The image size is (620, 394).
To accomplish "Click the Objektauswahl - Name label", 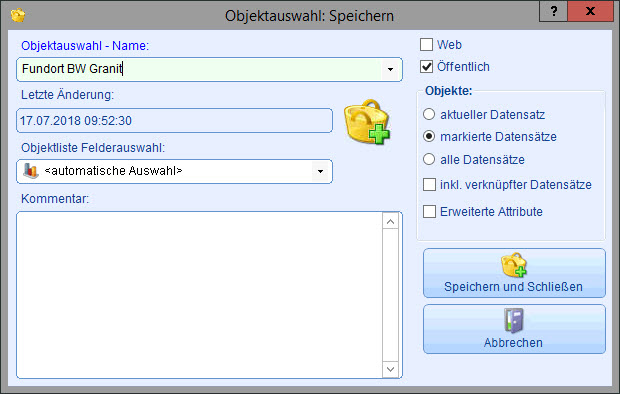I will (85, 46).
